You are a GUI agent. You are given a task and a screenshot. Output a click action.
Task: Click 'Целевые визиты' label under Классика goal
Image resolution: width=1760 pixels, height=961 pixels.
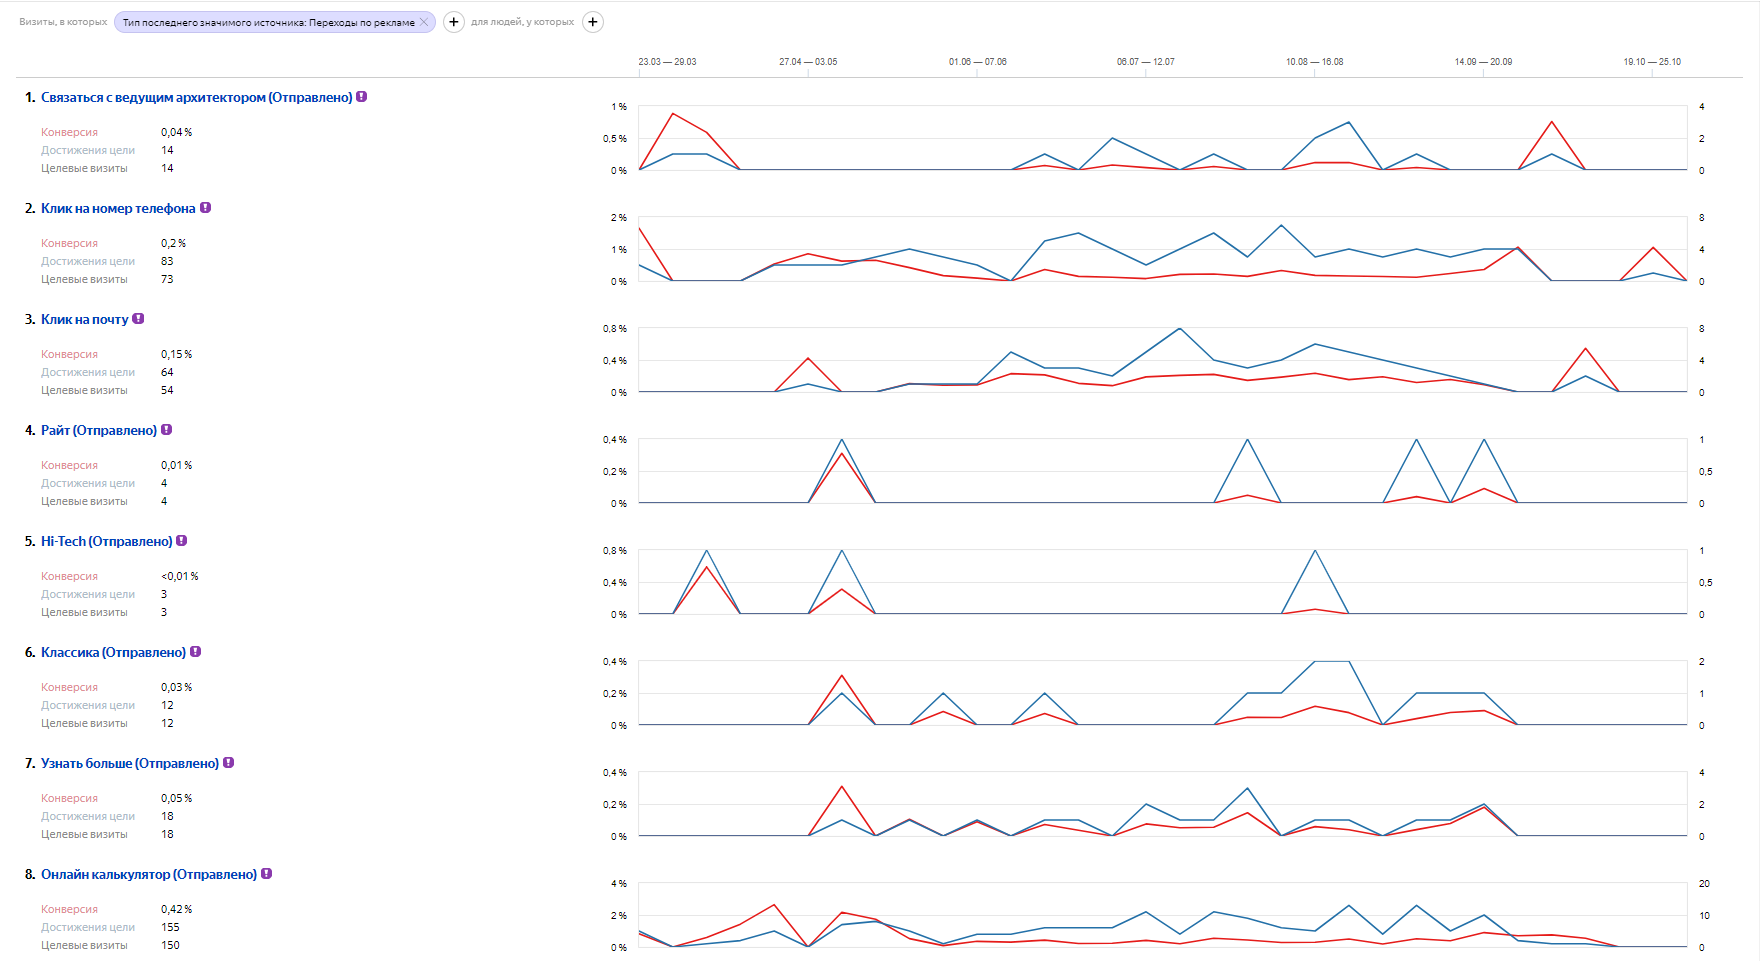click(84, 723)
